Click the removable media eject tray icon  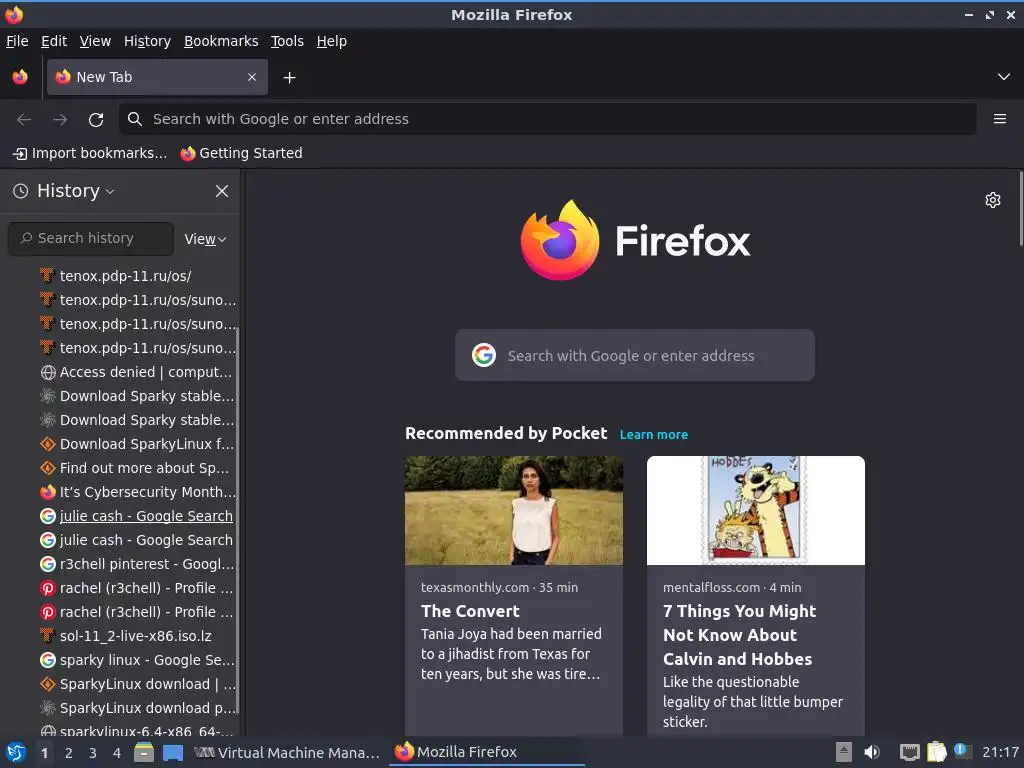844,752
